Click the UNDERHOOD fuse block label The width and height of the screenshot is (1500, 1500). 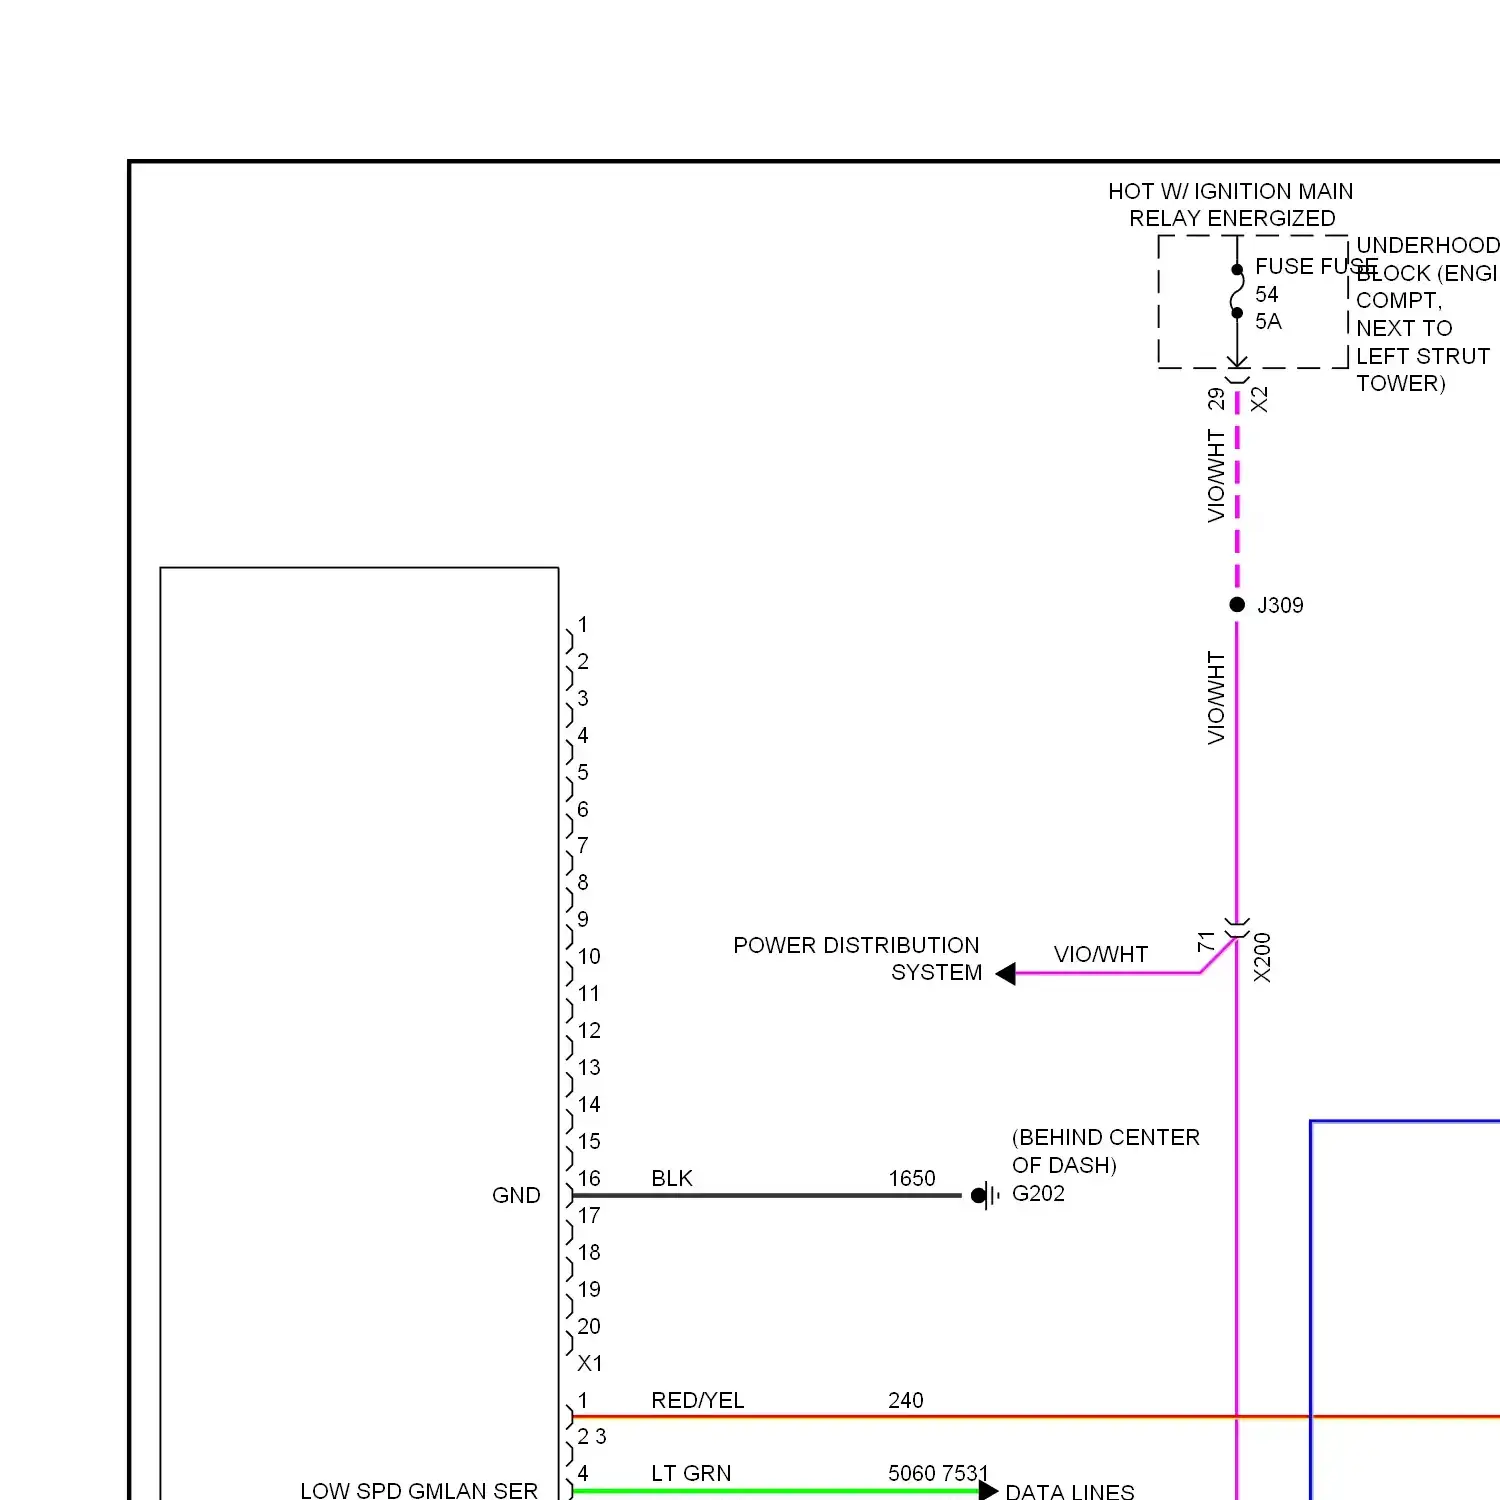pos(1428,245)
